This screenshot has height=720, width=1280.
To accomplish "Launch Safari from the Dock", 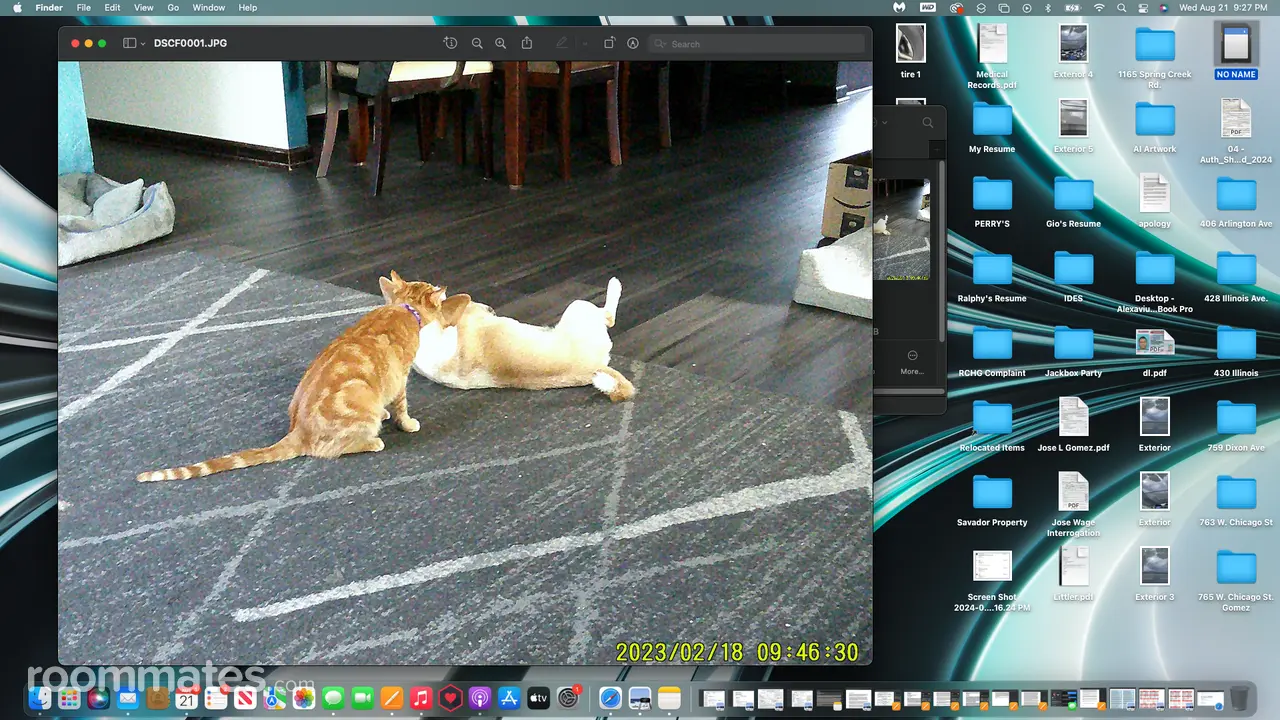I will click(x=610, y=698).
